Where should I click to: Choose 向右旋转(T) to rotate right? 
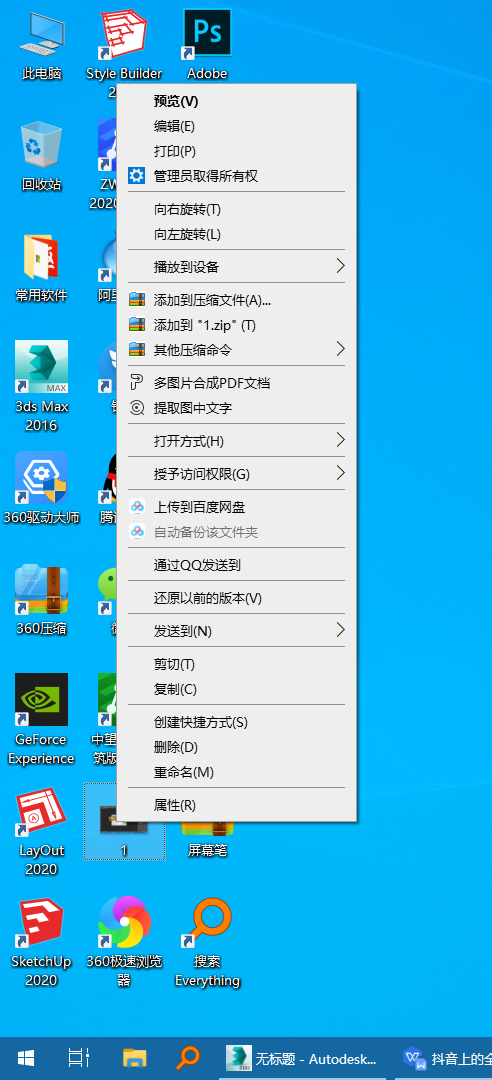tap(236, 209)
